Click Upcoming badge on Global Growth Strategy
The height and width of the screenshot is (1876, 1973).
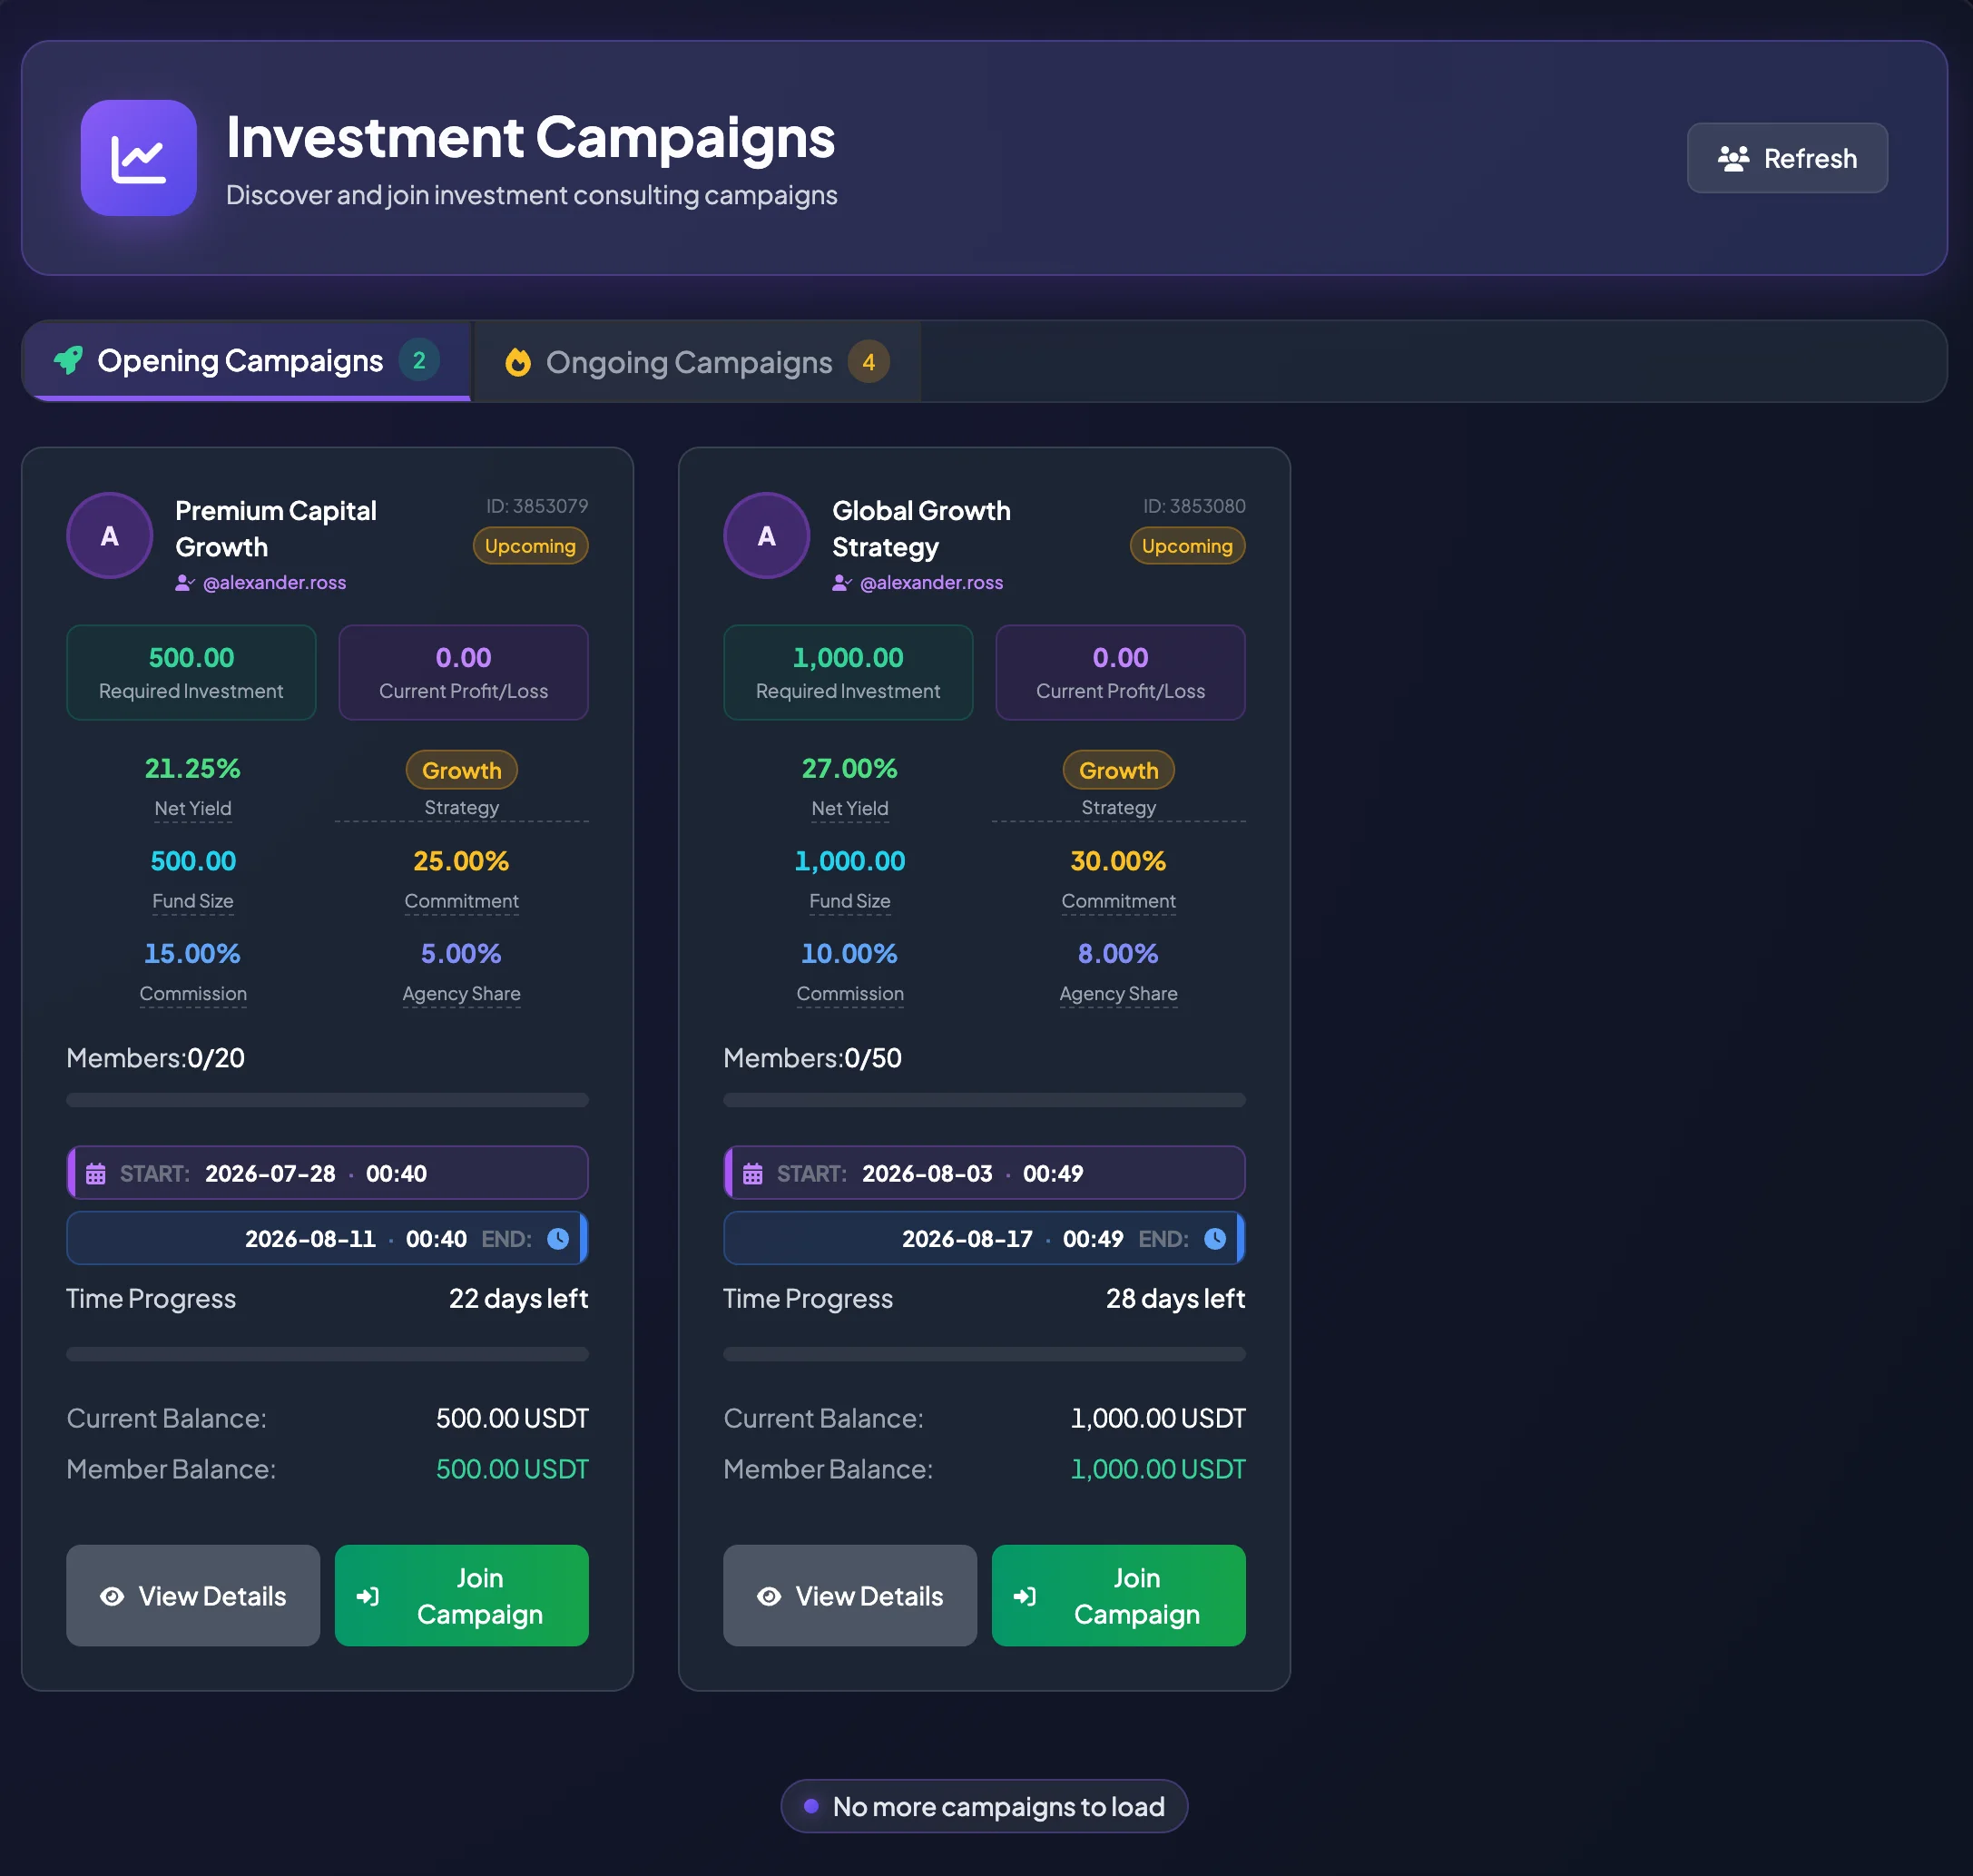[x=1188, y=546]
